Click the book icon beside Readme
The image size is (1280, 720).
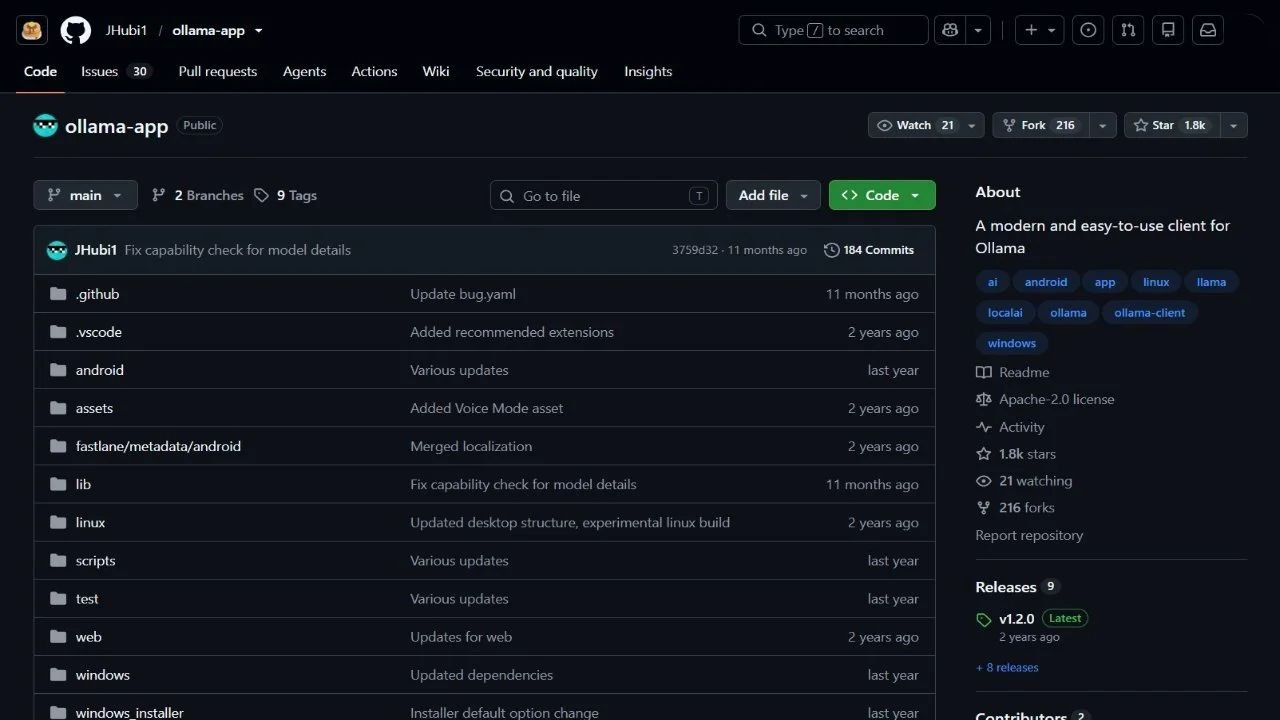click(984, 372)
